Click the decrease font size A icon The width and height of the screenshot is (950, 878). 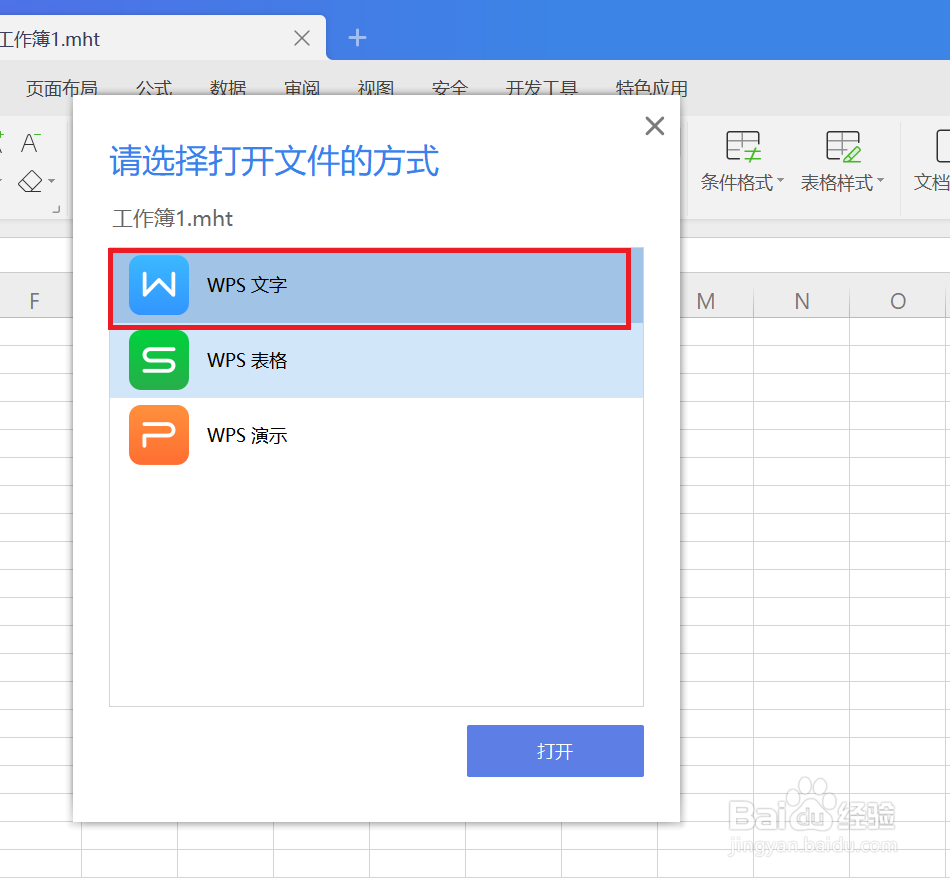pos(30,143)
